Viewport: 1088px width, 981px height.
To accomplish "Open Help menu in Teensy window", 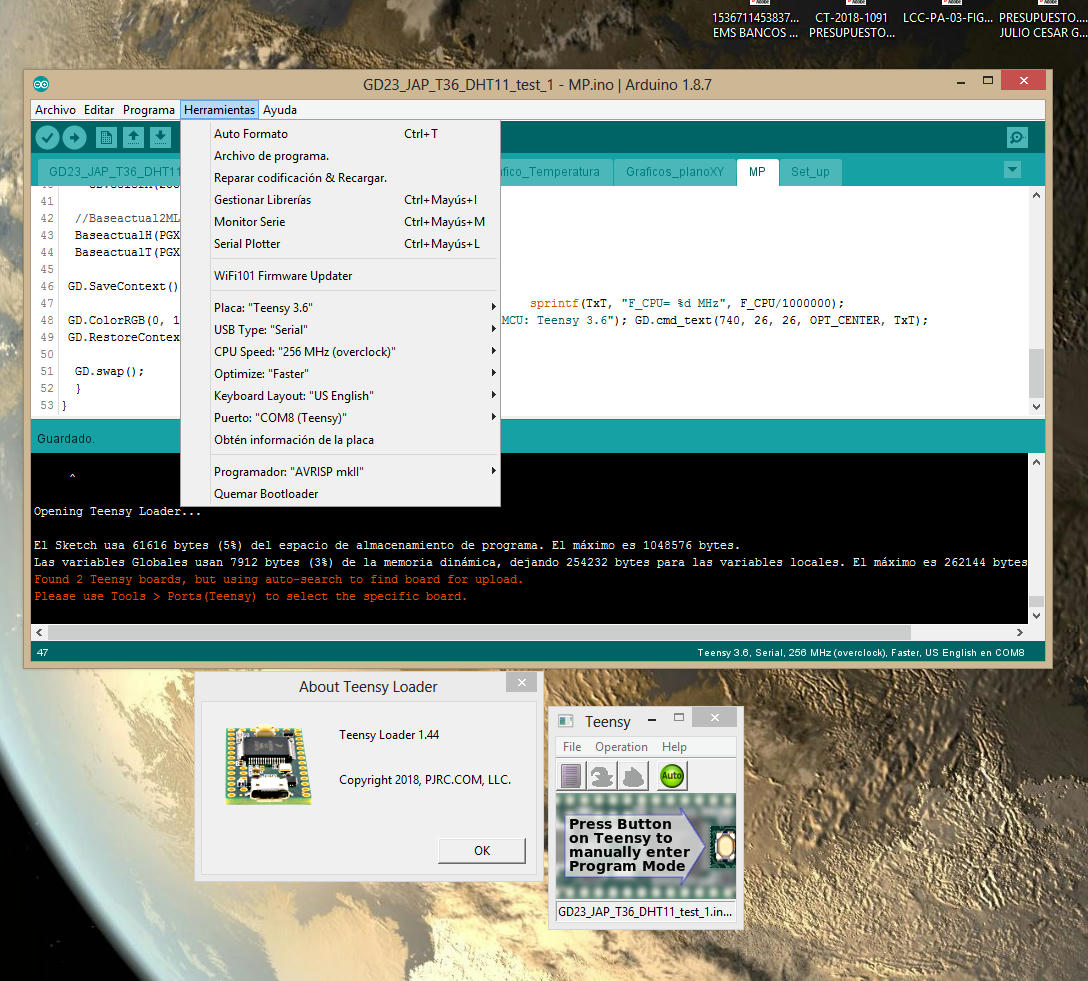I will click(x=674, y=747).
